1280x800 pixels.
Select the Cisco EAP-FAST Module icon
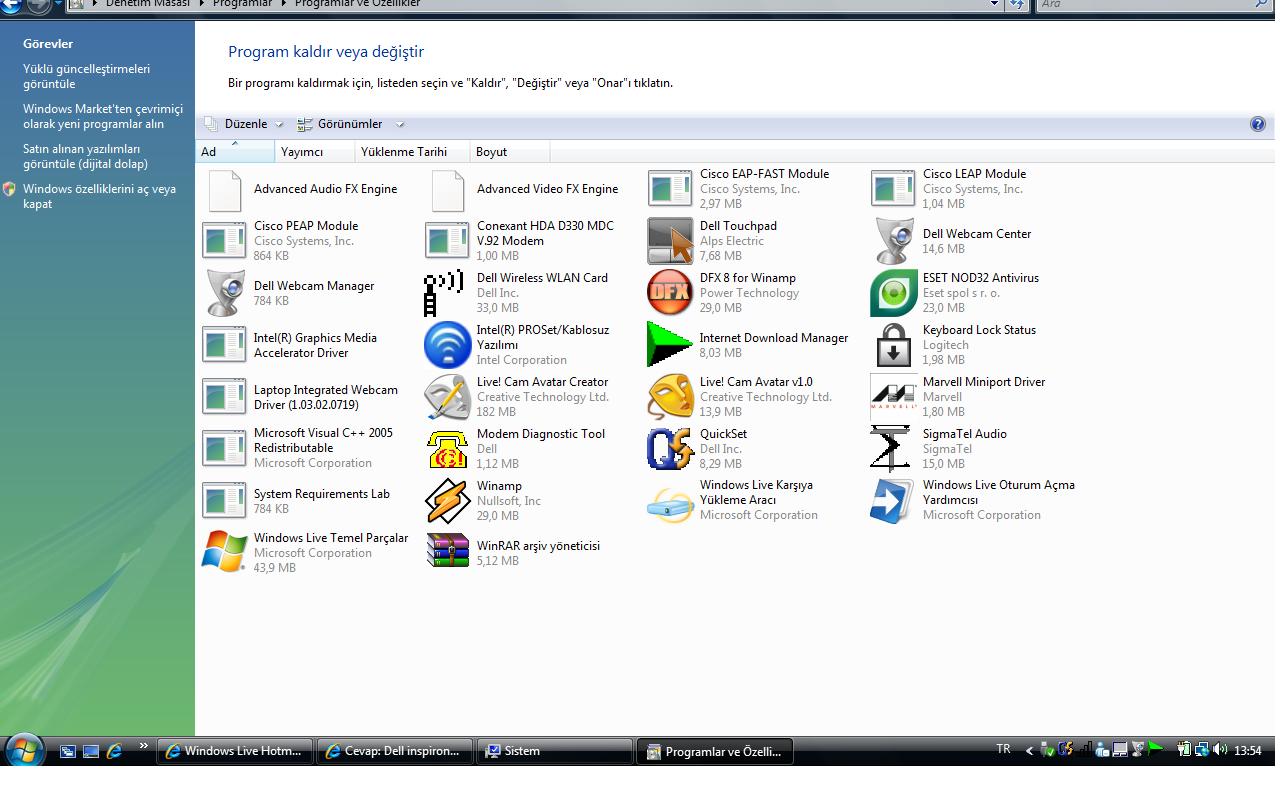click(x=670, y=189)
